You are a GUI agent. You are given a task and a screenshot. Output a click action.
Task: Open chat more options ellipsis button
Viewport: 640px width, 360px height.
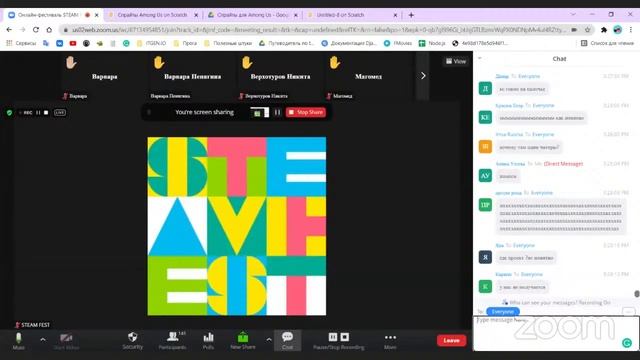point(629,311)
